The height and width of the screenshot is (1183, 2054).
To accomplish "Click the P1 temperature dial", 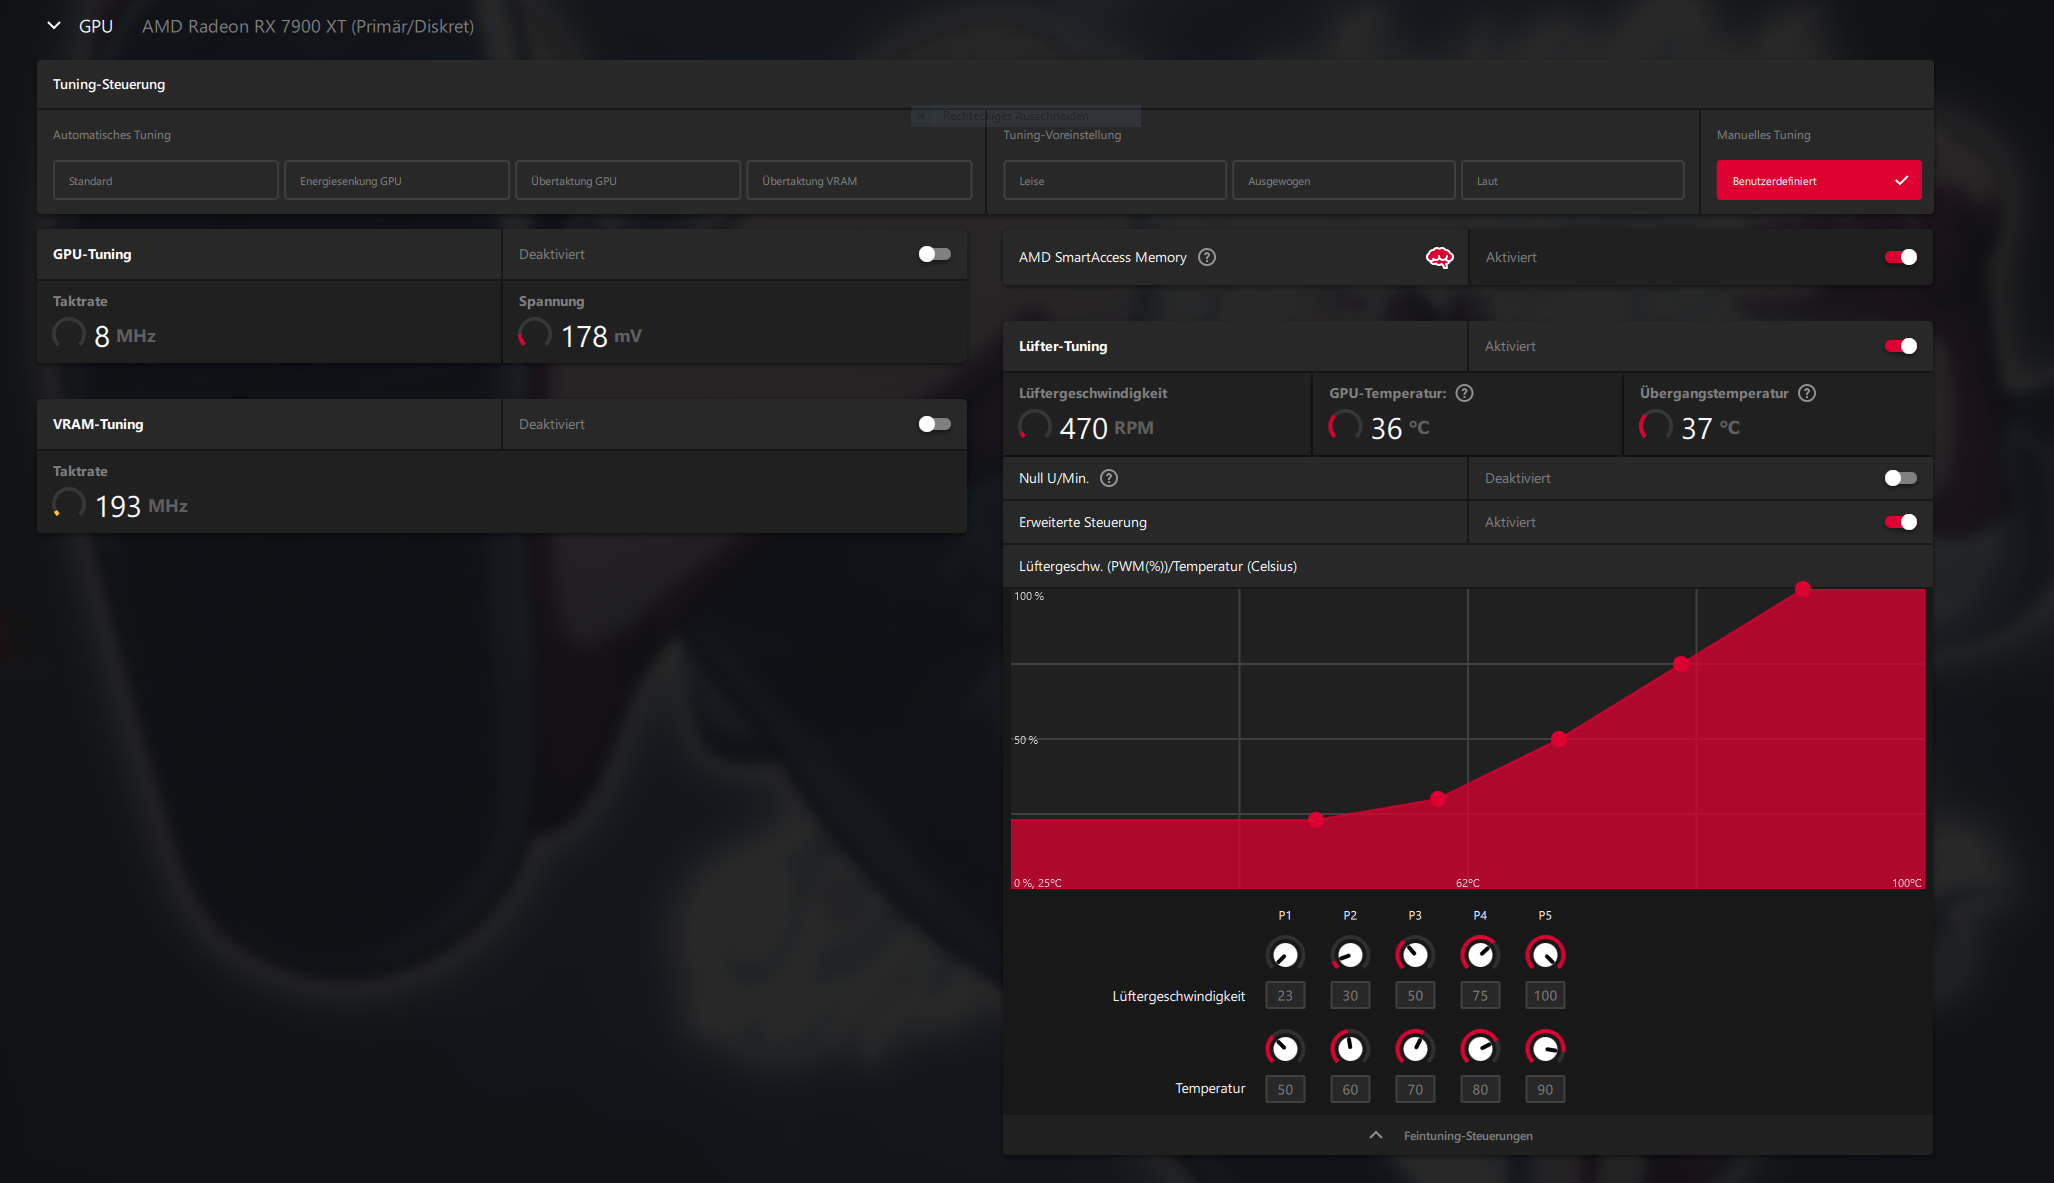I will click(x=1285, y=1048).
